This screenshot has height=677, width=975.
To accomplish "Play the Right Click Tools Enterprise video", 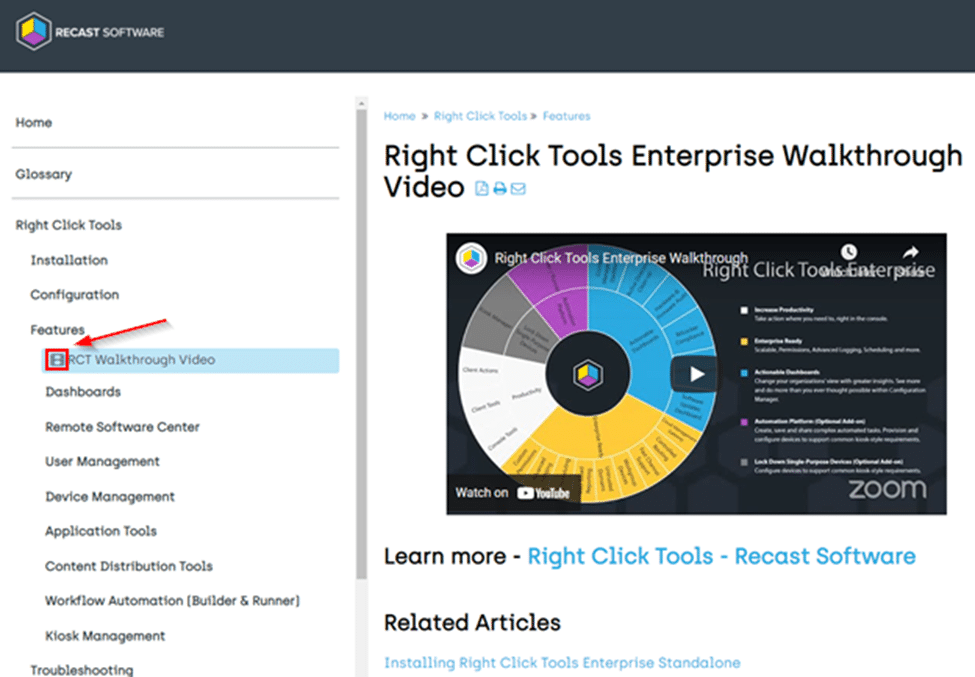I will [696, 374].
